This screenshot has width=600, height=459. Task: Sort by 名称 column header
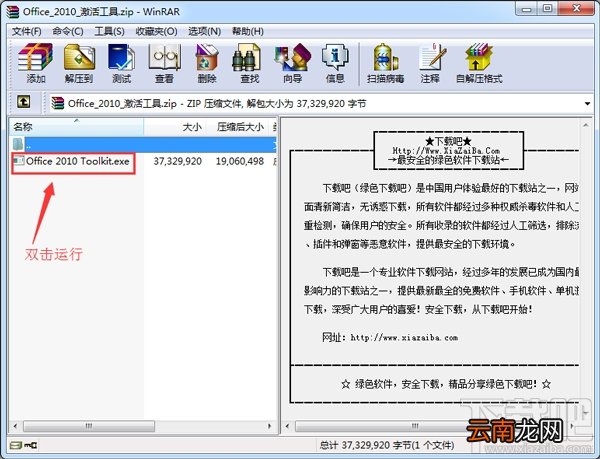(x=77, y=127)
